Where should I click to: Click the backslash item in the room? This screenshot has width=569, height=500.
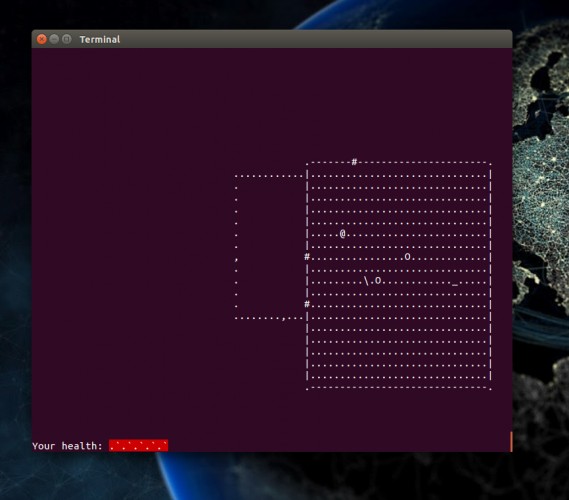pyautogui.click(x=366, y=280)
